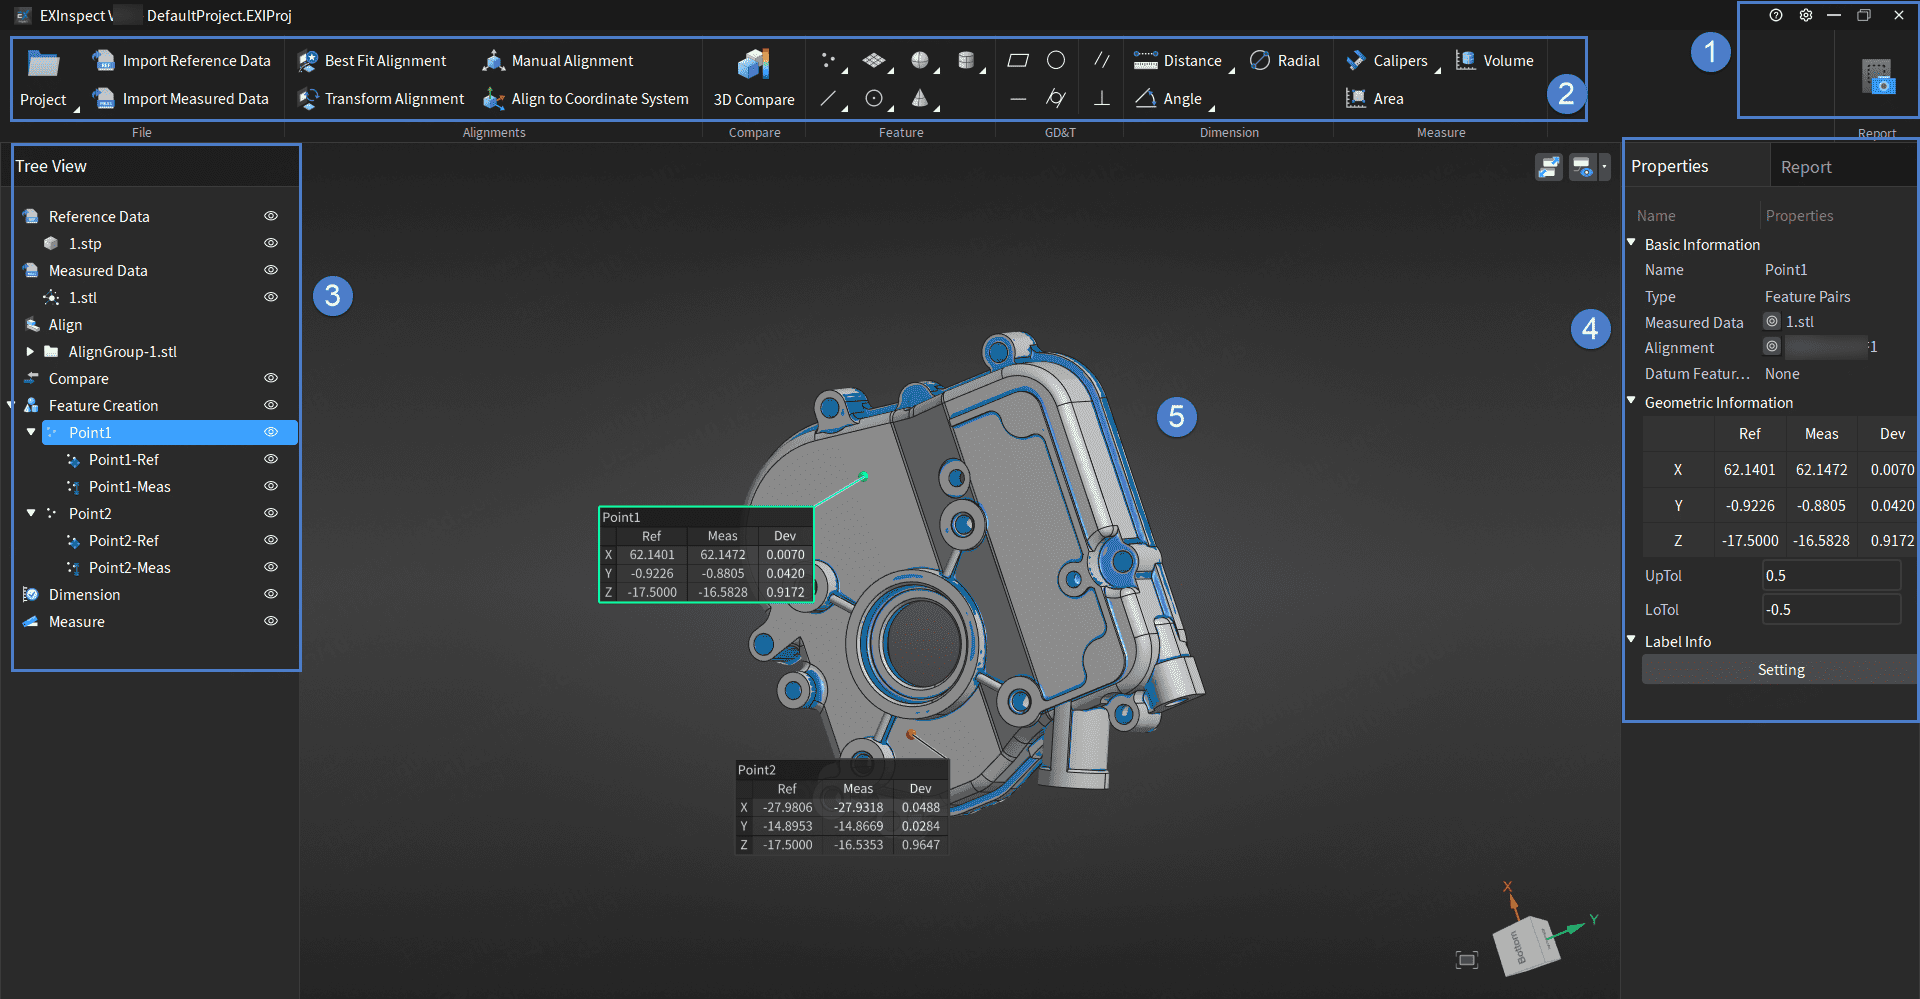Select the line feature tool
1920x999 pixels.
(829, 99)
